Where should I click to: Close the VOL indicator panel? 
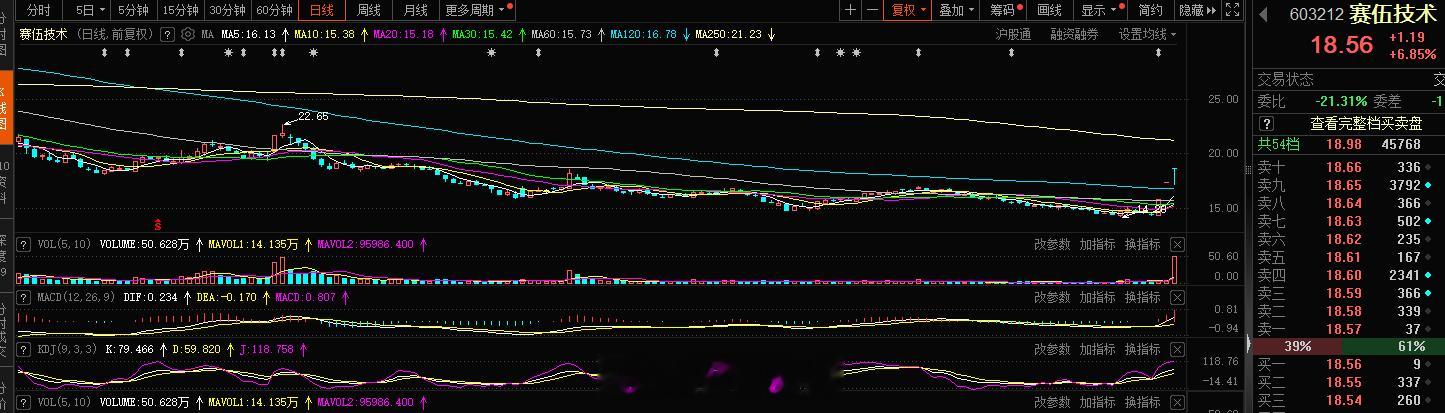point(1177,244)
